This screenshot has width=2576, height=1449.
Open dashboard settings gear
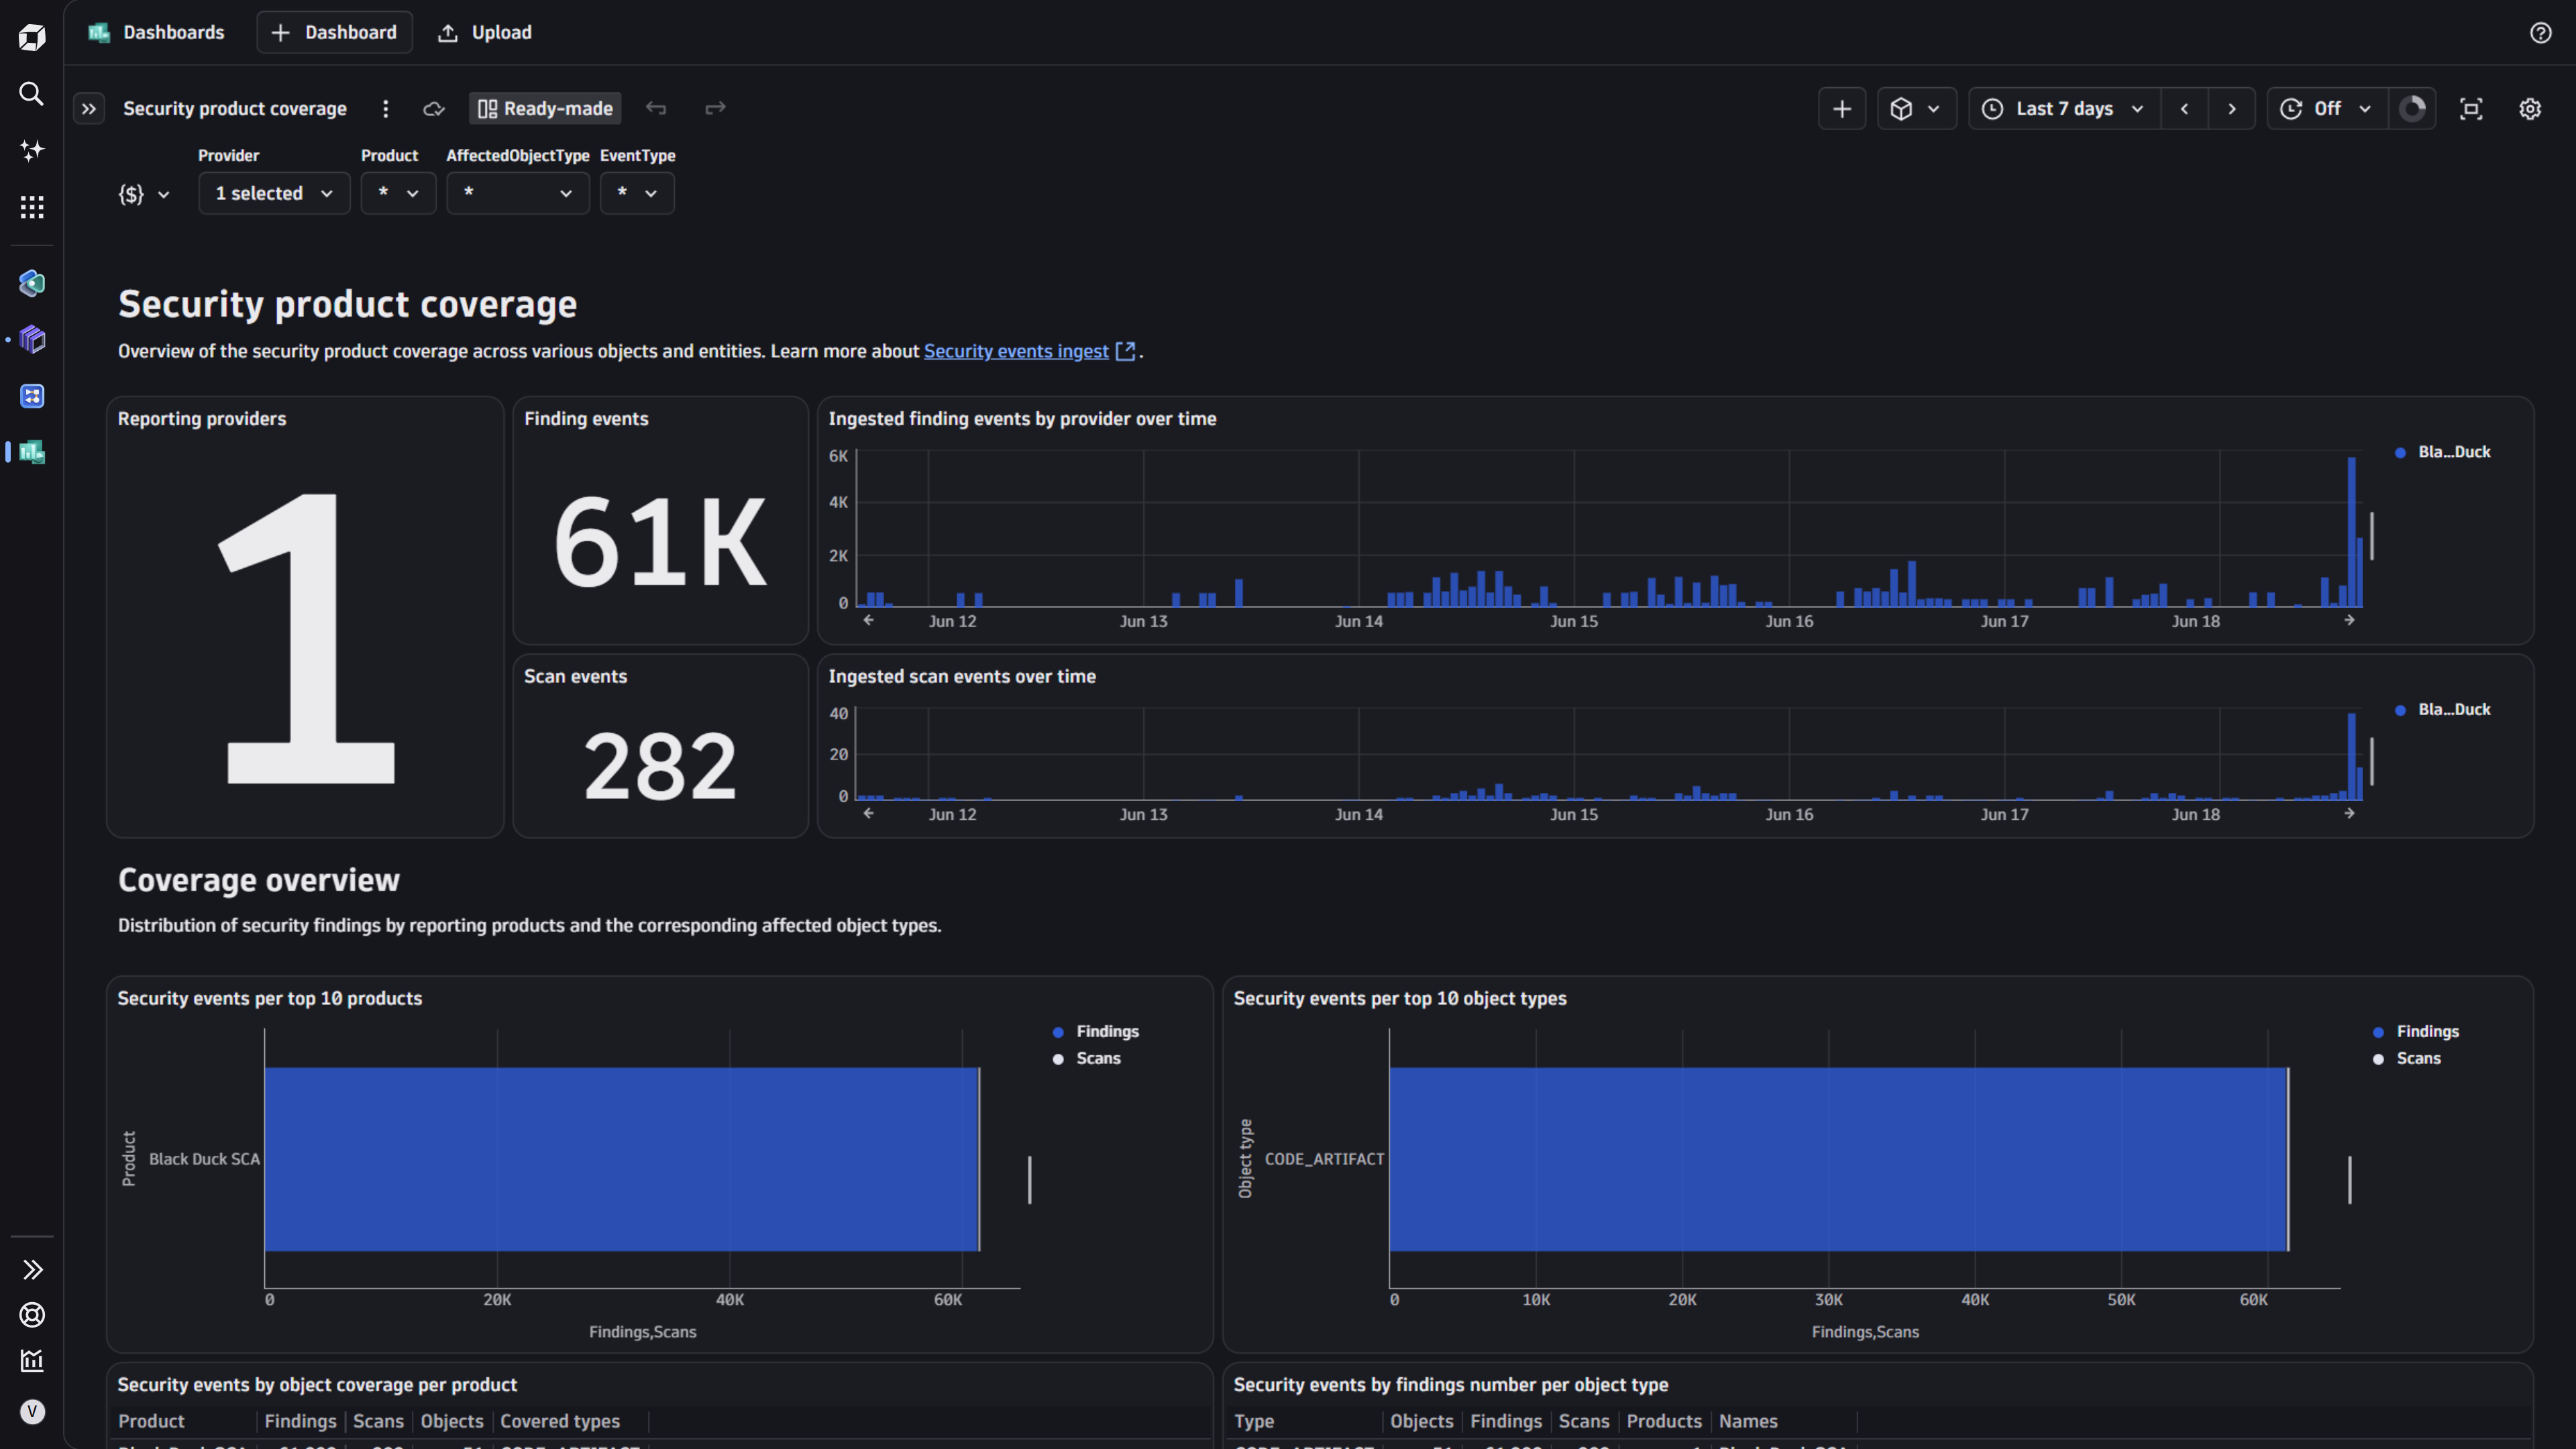click(x=2530, y=109)
